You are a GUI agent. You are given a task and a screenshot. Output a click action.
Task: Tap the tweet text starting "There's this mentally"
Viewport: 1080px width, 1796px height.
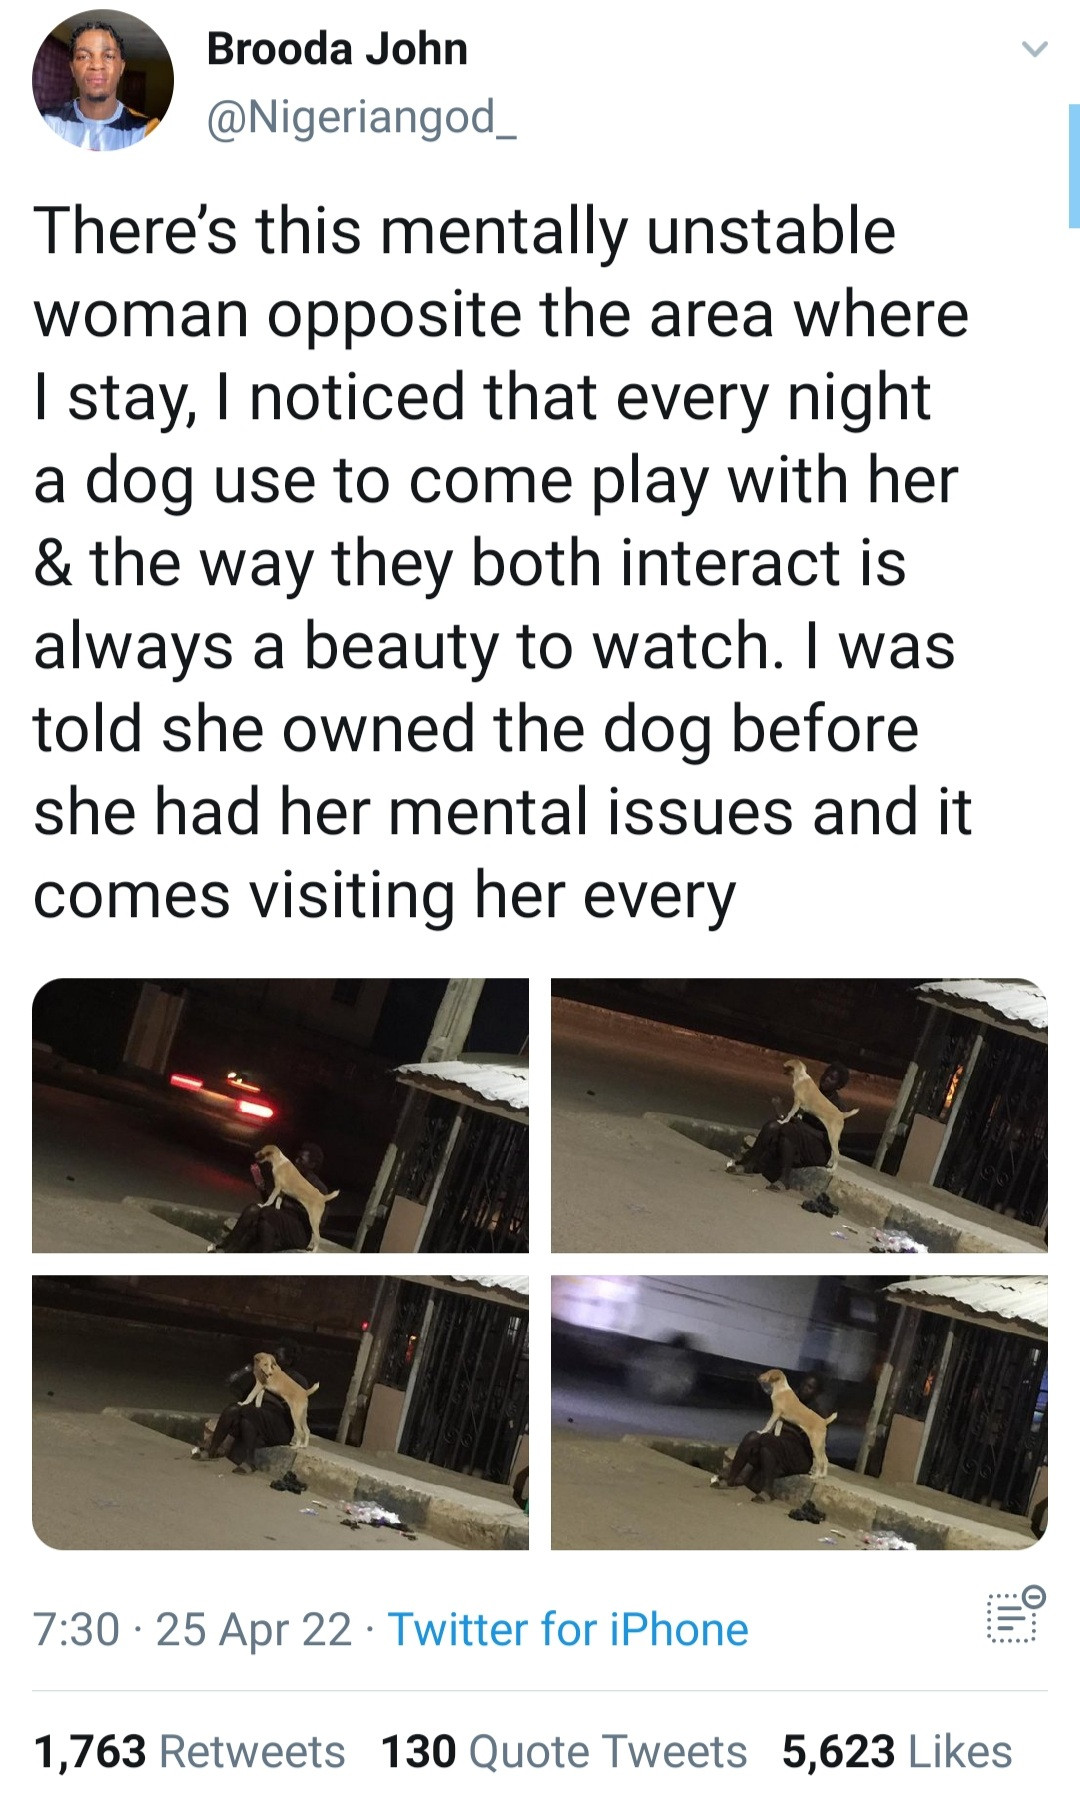(502, 562)
